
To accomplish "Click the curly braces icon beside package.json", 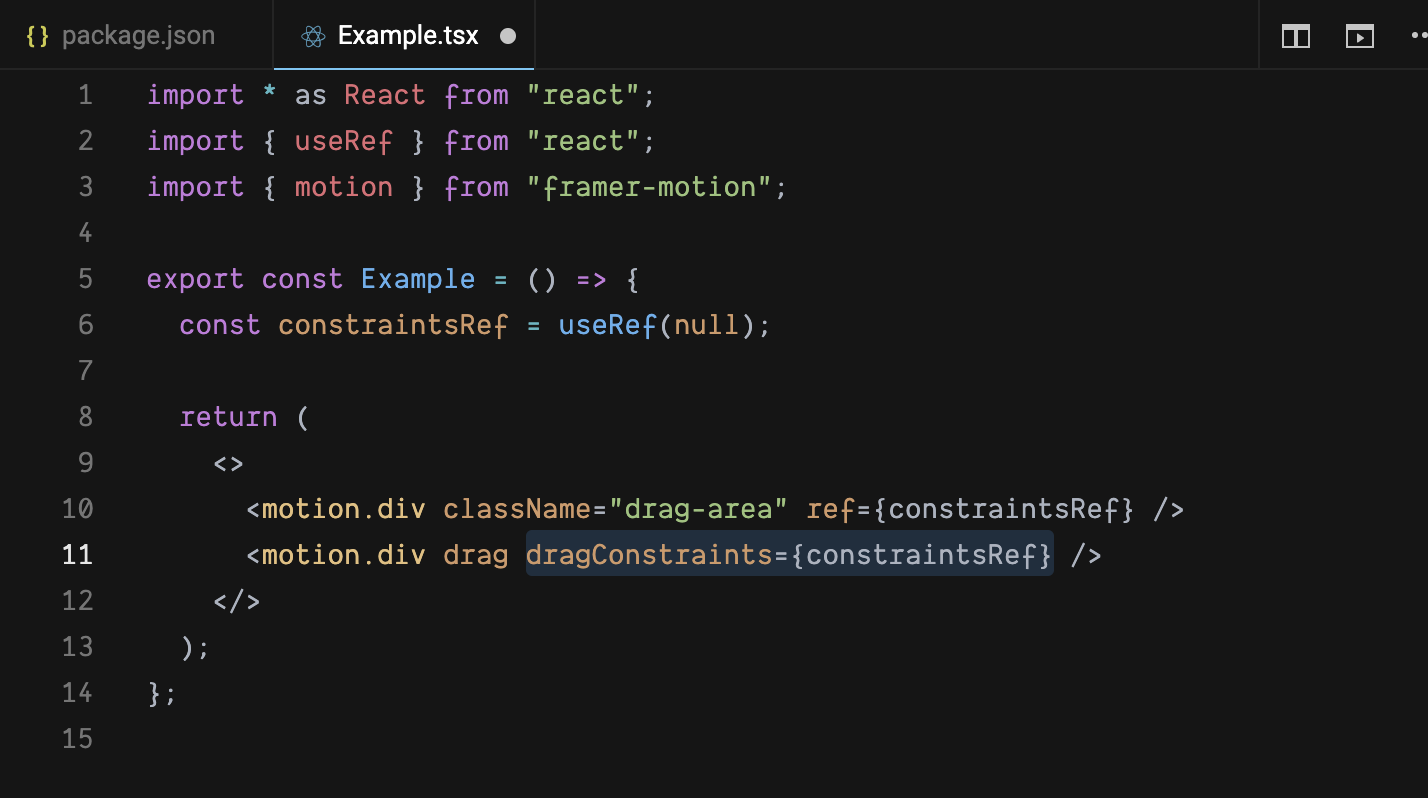I will (39, 35).
